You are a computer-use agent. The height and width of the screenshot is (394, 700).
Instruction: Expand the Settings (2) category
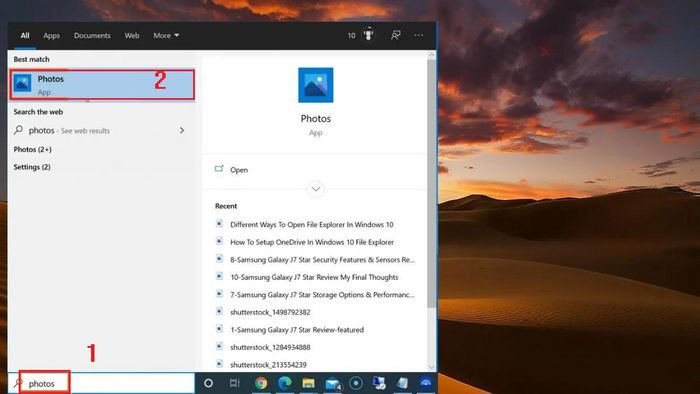[32, 166]
